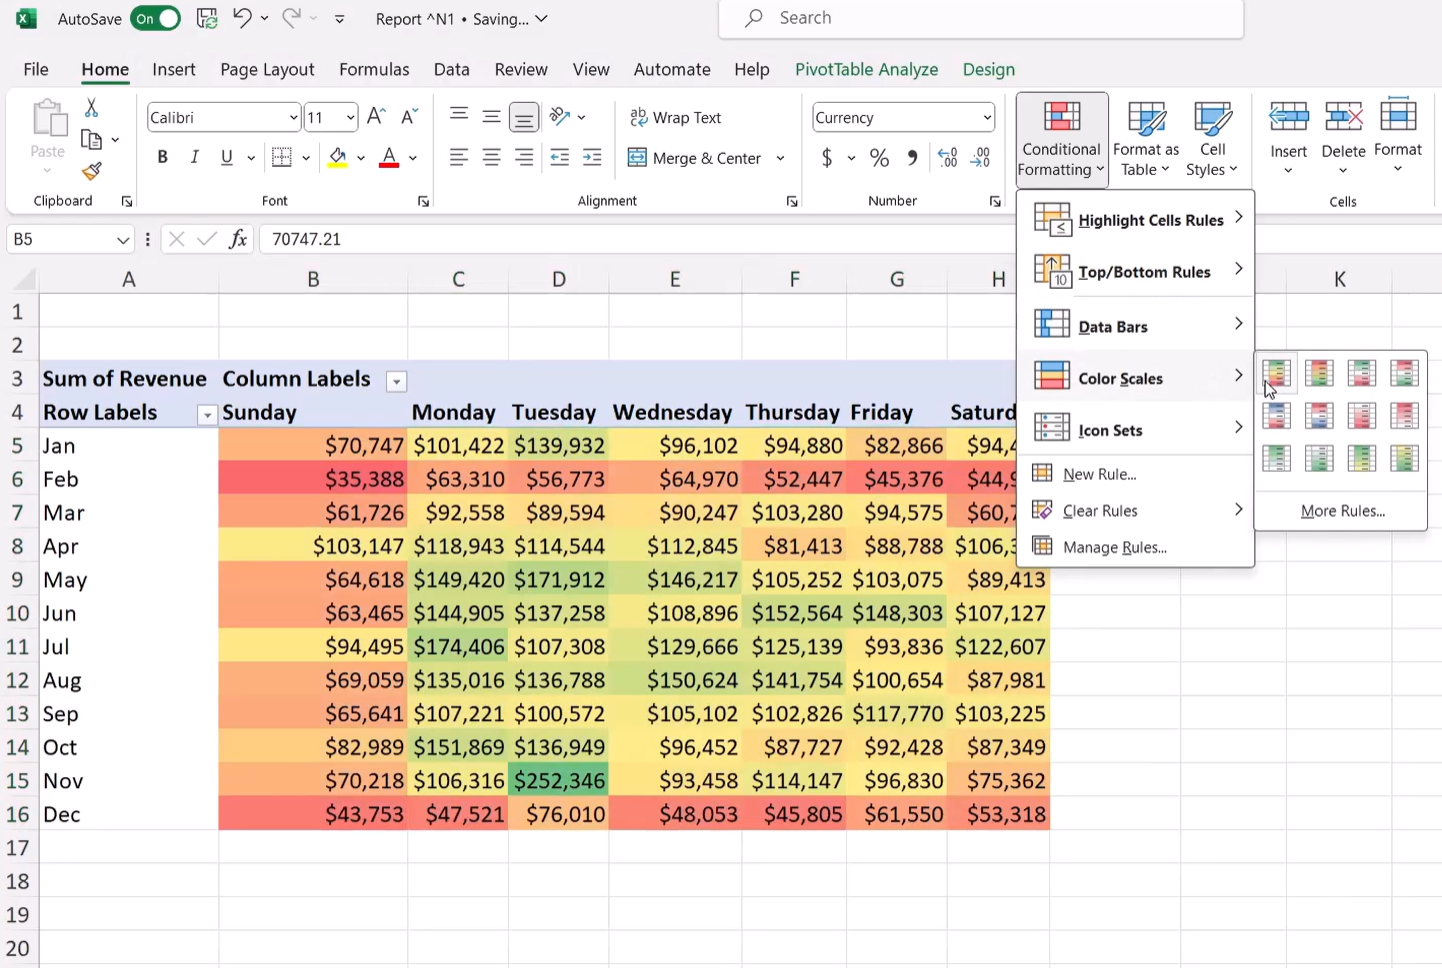The image size is (1442, 968).
Task: Click the Merge & Center button
Action: click(695, 158)
